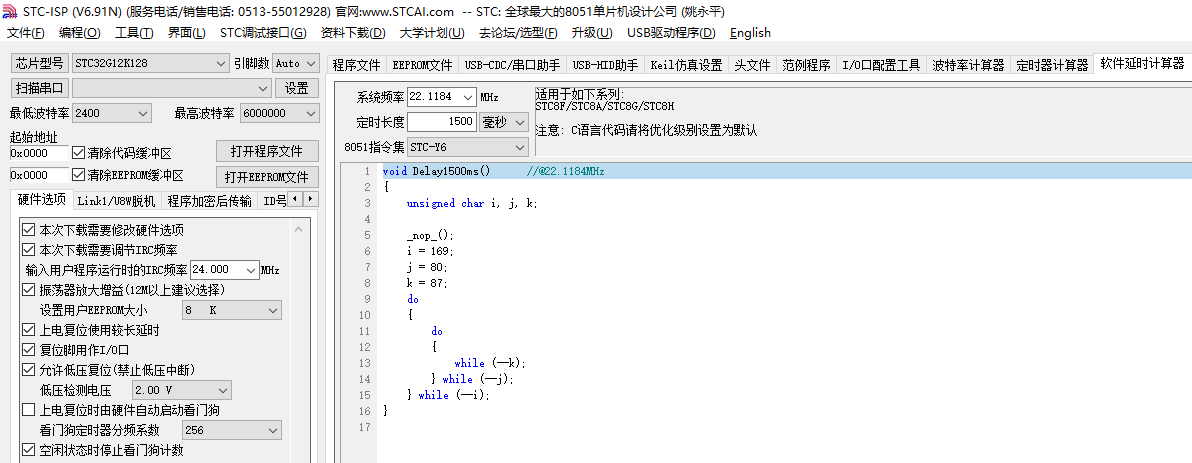Switch to the USB-HID助手 tab
Viewport: 1192px width, 463px height.
pyautogui.click(x=605, y=65)
